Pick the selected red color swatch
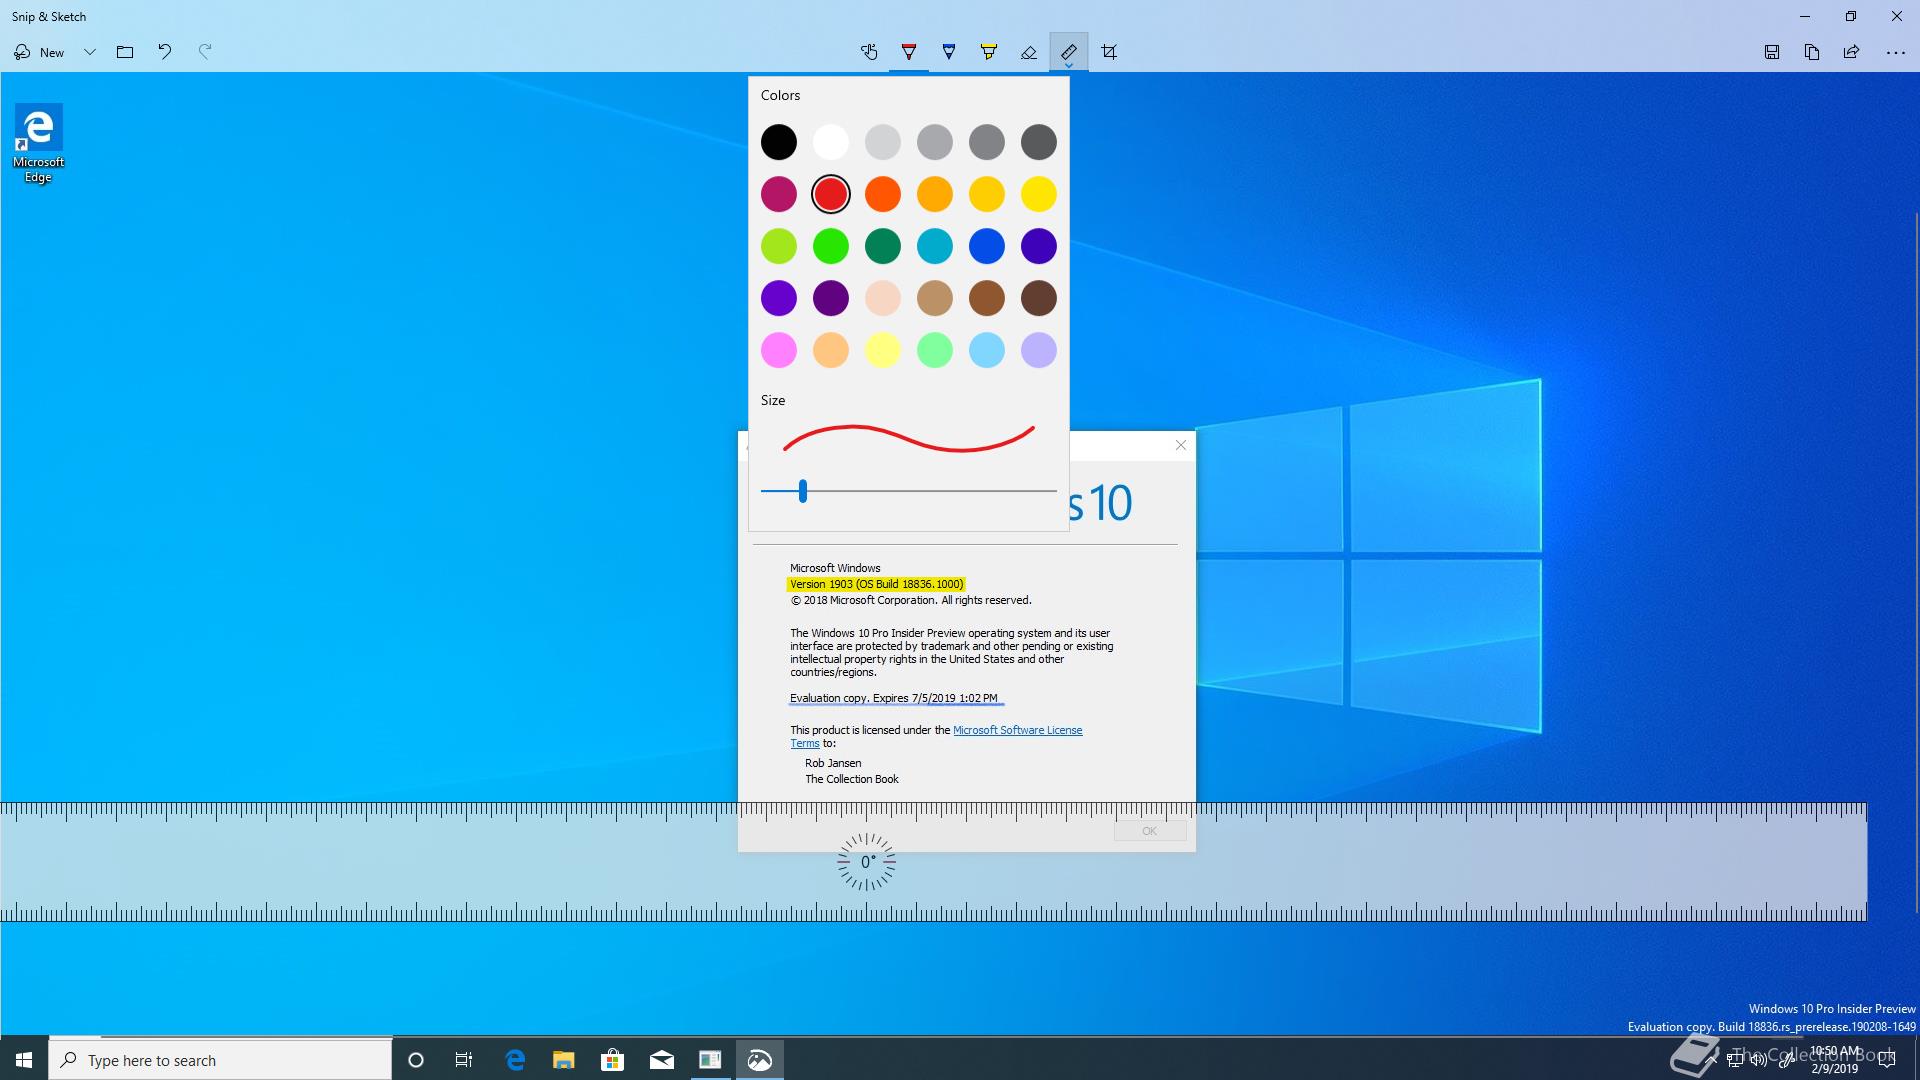This screenshot has width=1920, height=1080. (831, 194)
